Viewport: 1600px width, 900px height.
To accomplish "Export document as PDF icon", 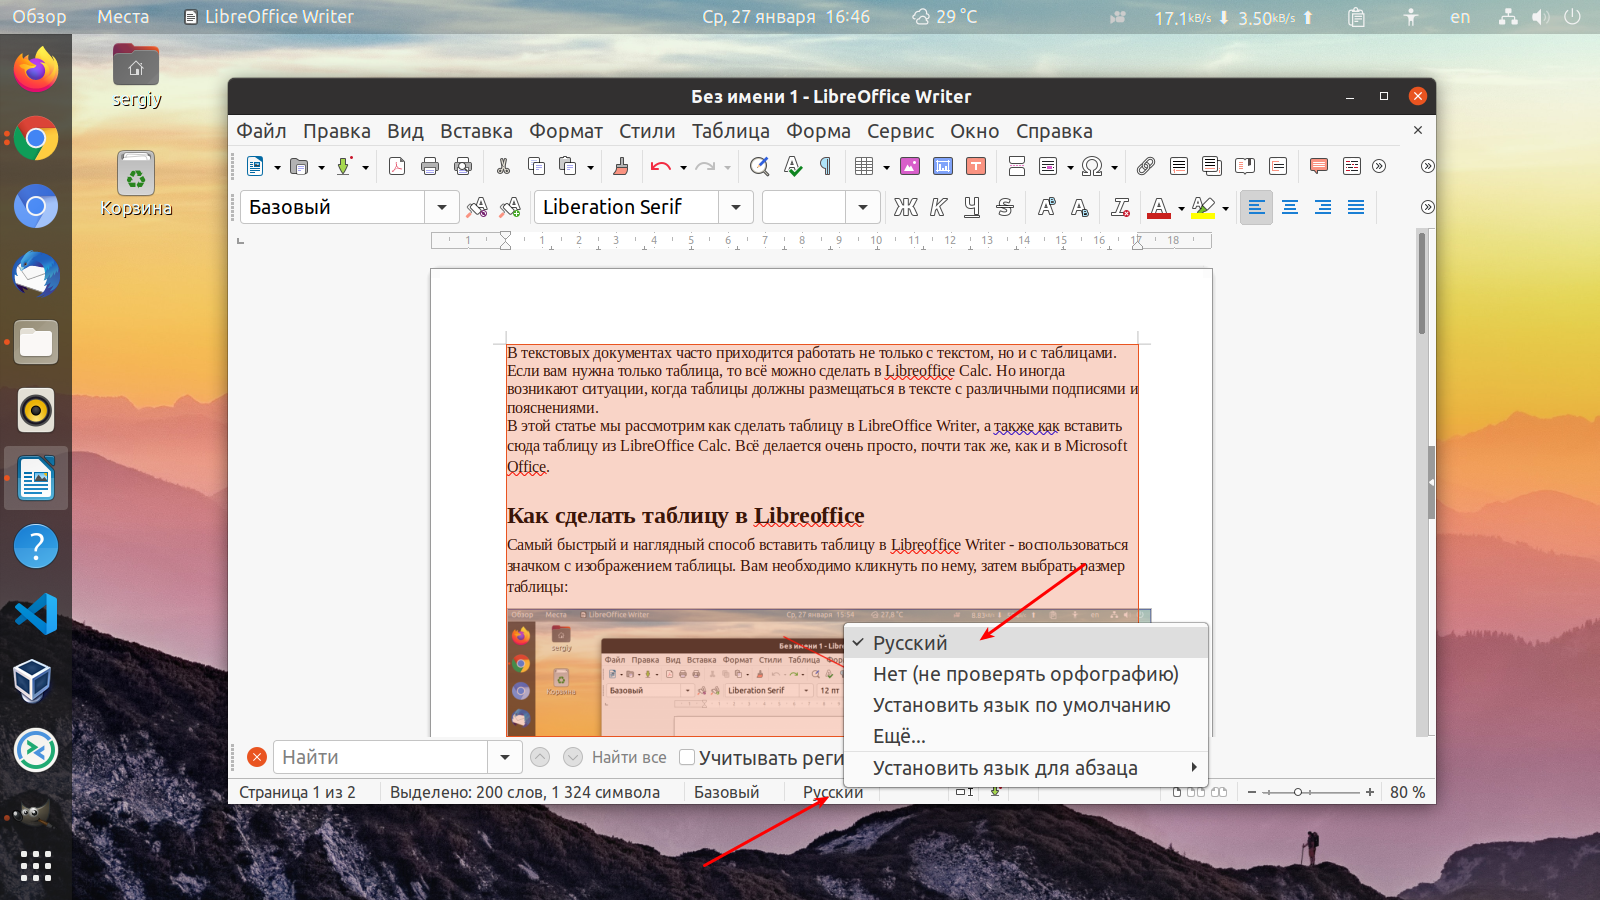I will pos(397,167).
